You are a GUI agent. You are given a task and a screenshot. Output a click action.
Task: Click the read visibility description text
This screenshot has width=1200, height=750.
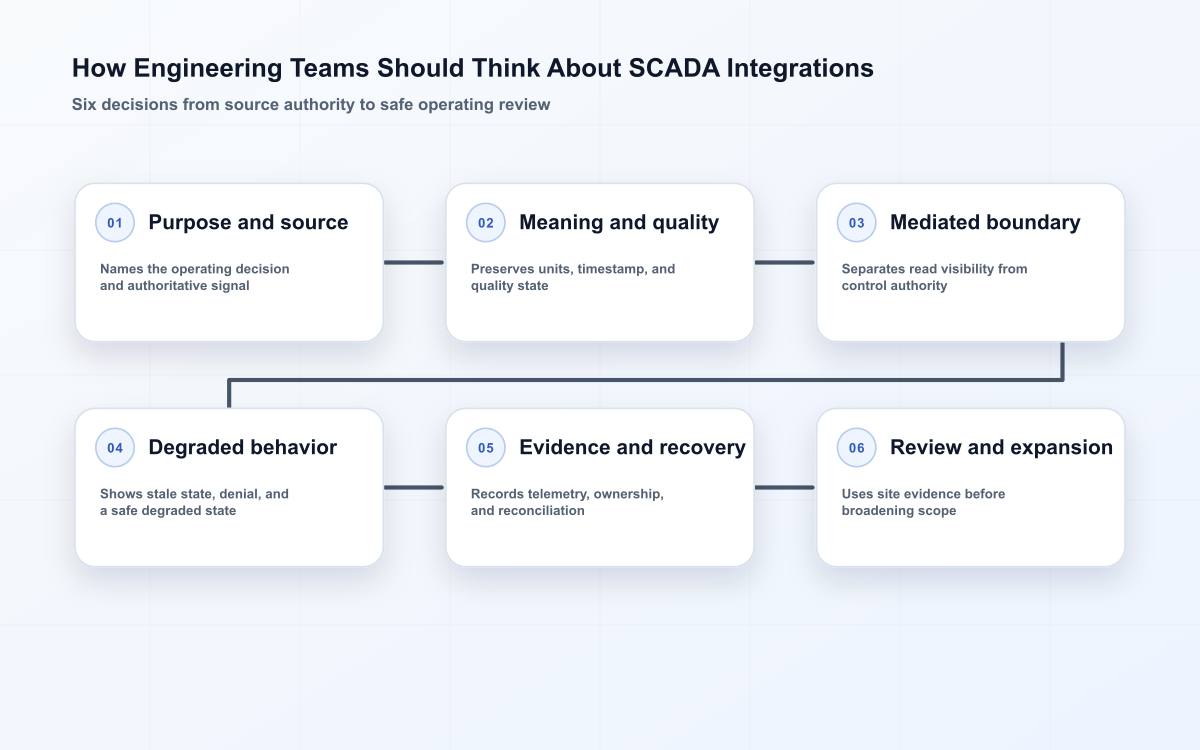coord(935,277)
